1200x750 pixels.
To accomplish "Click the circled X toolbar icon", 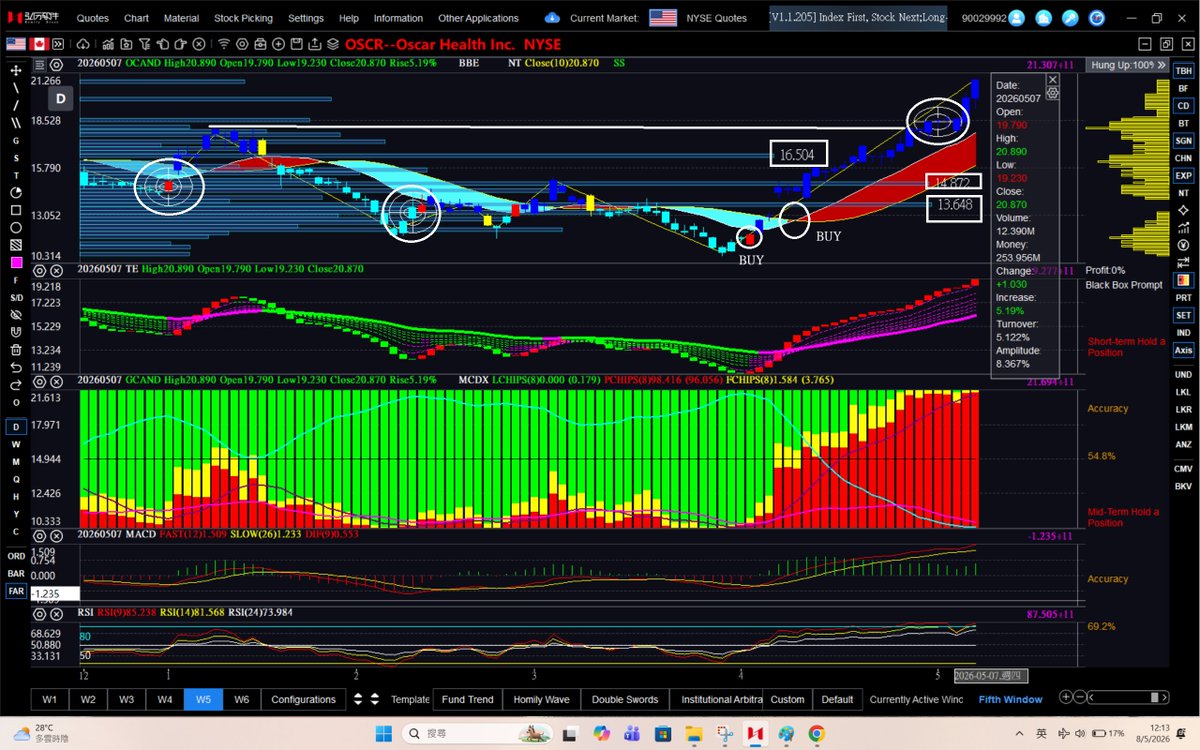I will point(199,44).
